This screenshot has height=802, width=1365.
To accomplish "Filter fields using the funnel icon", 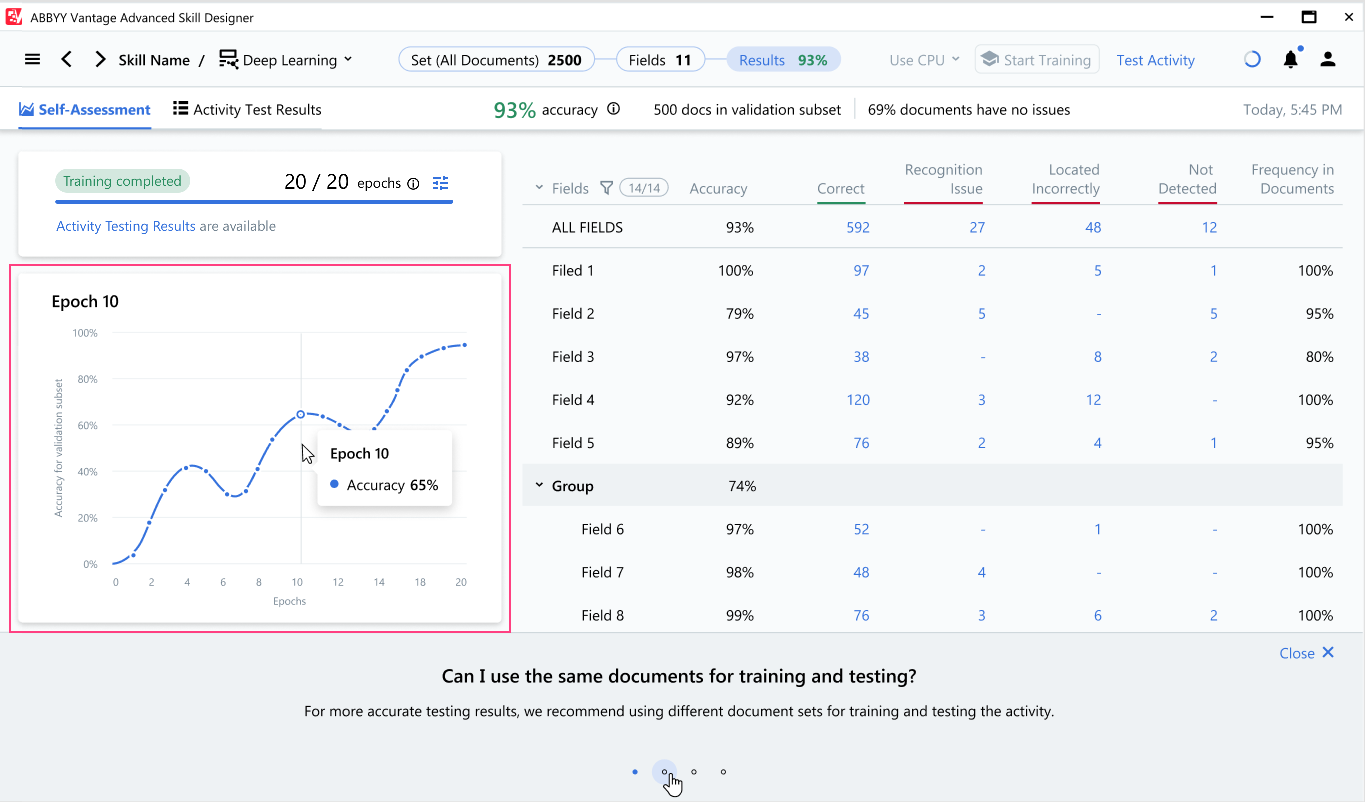I will [607, 187].
